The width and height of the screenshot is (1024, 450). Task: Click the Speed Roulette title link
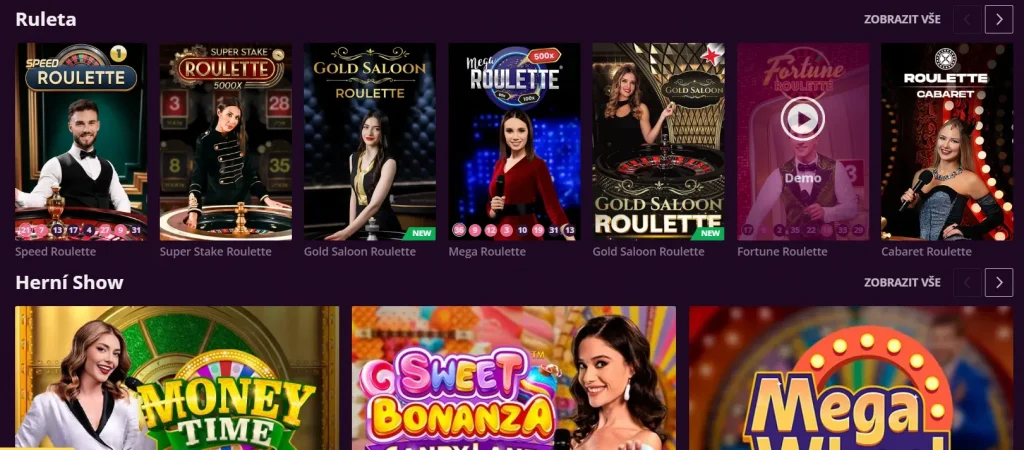56,251
